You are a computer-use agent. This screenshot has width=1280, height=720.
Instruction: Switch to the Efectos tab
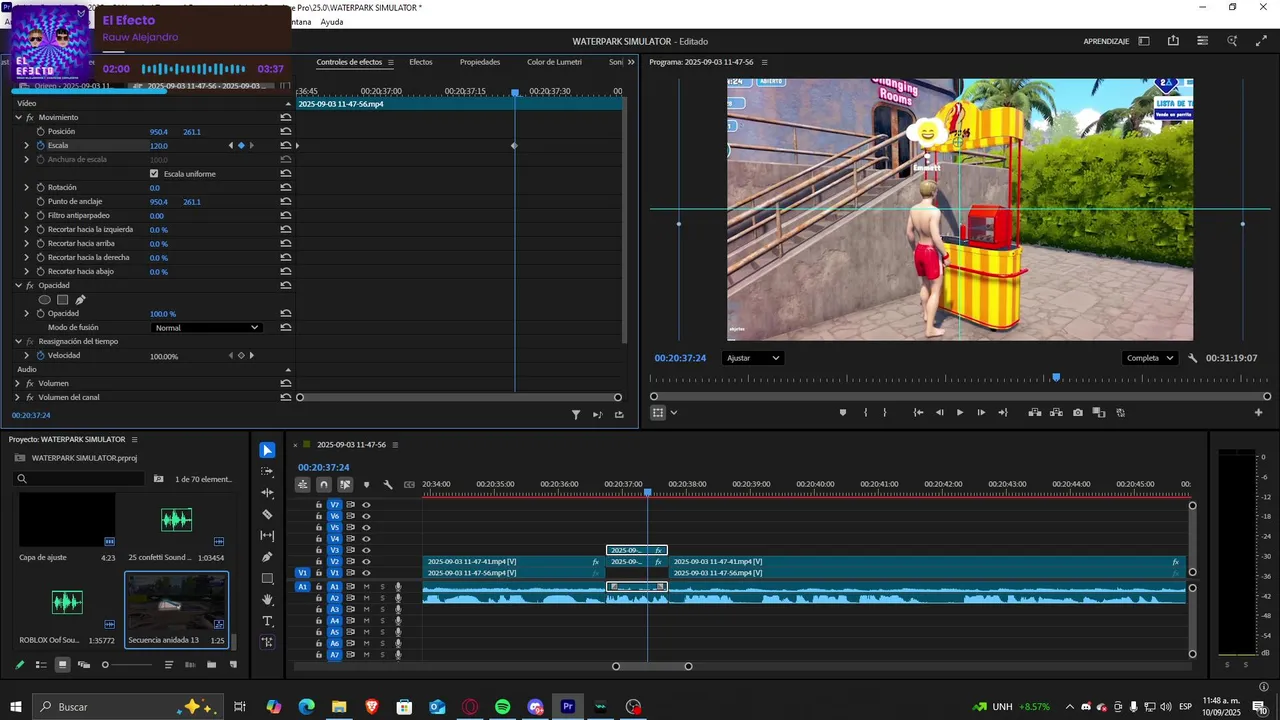pos(421,62)
